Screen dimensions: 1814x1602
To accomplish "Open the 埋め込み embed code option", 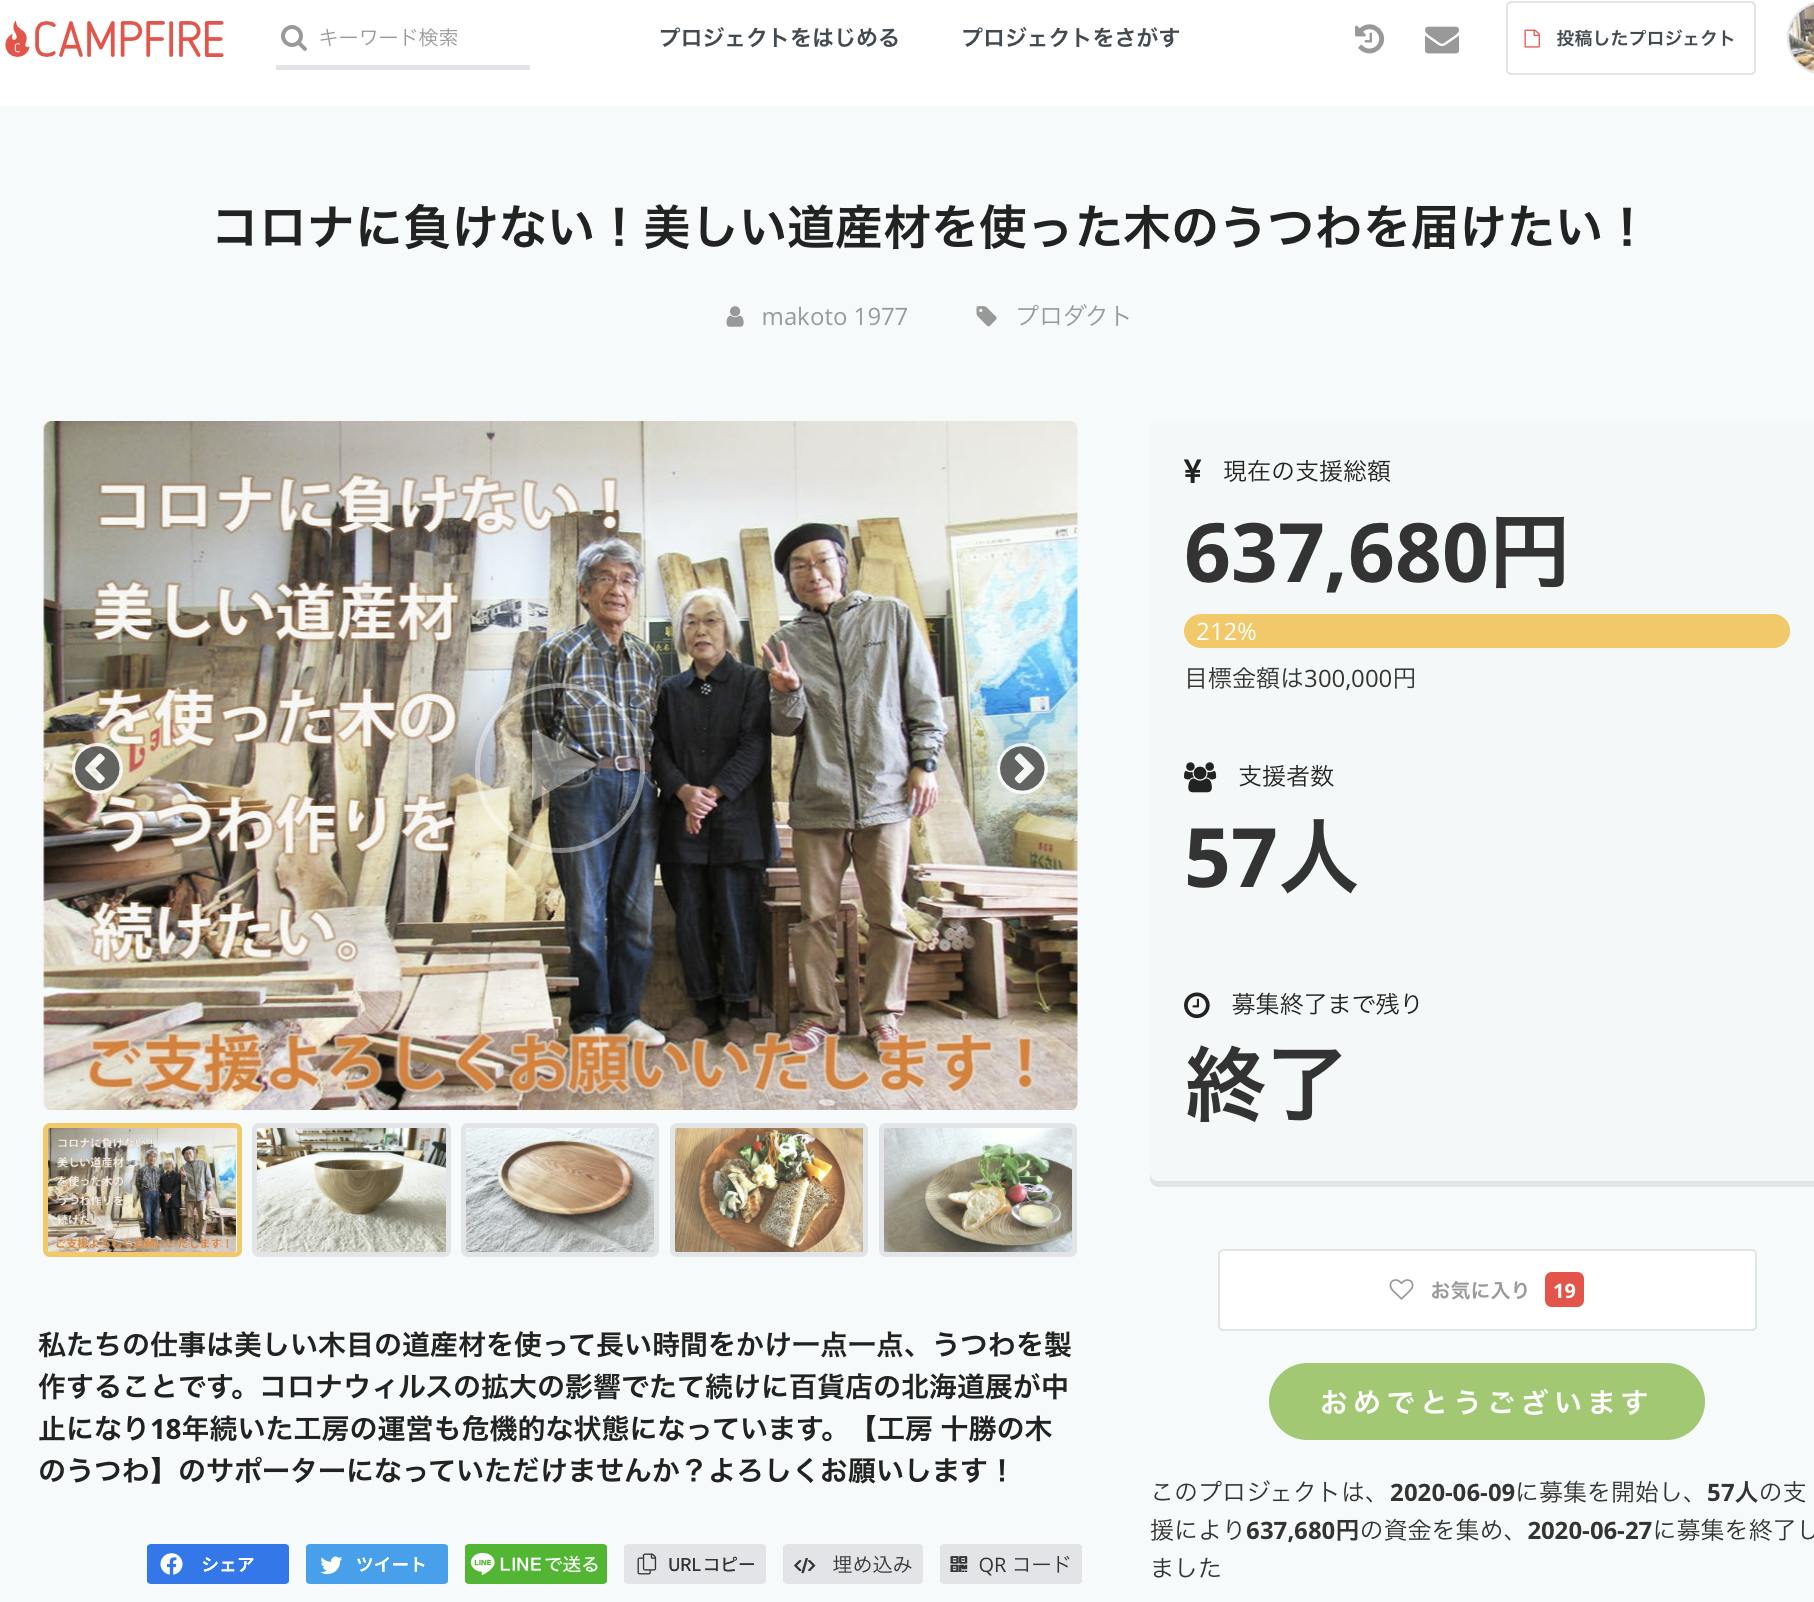I will (x=853, y=1564).
